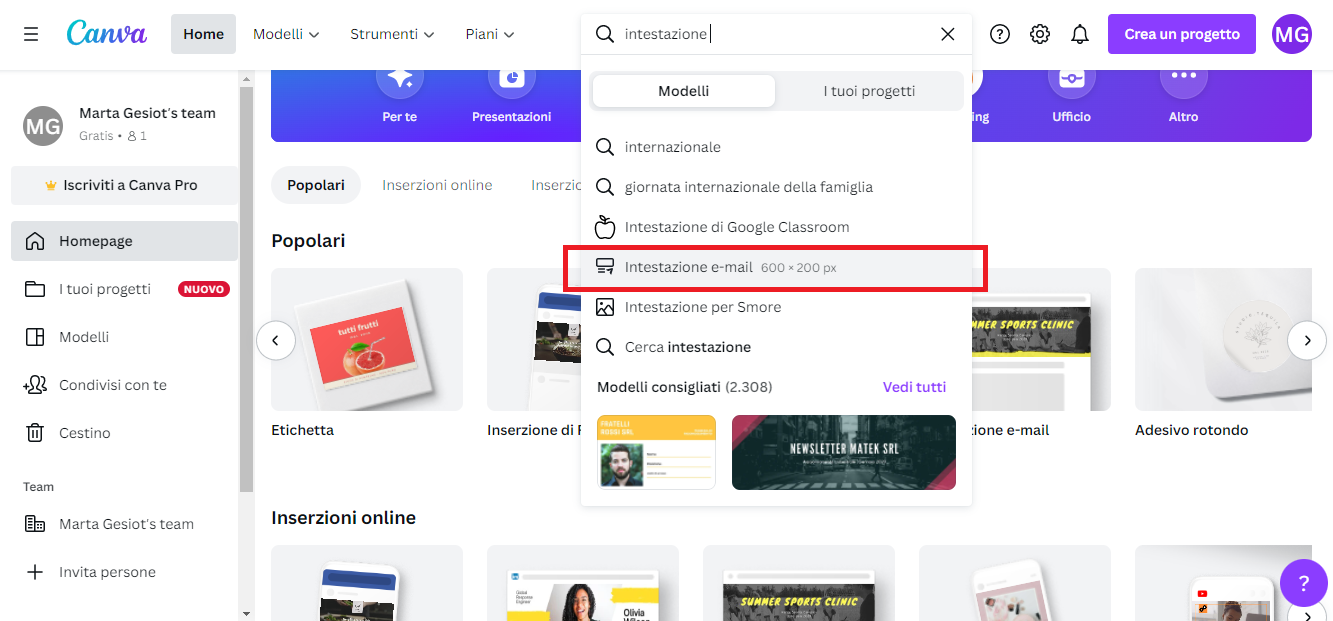This screenshot has width=1333, height=621.
Task: Open 'Vedi tutti' recommended templates
Action: pyautogui.click(x=913, y=386)
